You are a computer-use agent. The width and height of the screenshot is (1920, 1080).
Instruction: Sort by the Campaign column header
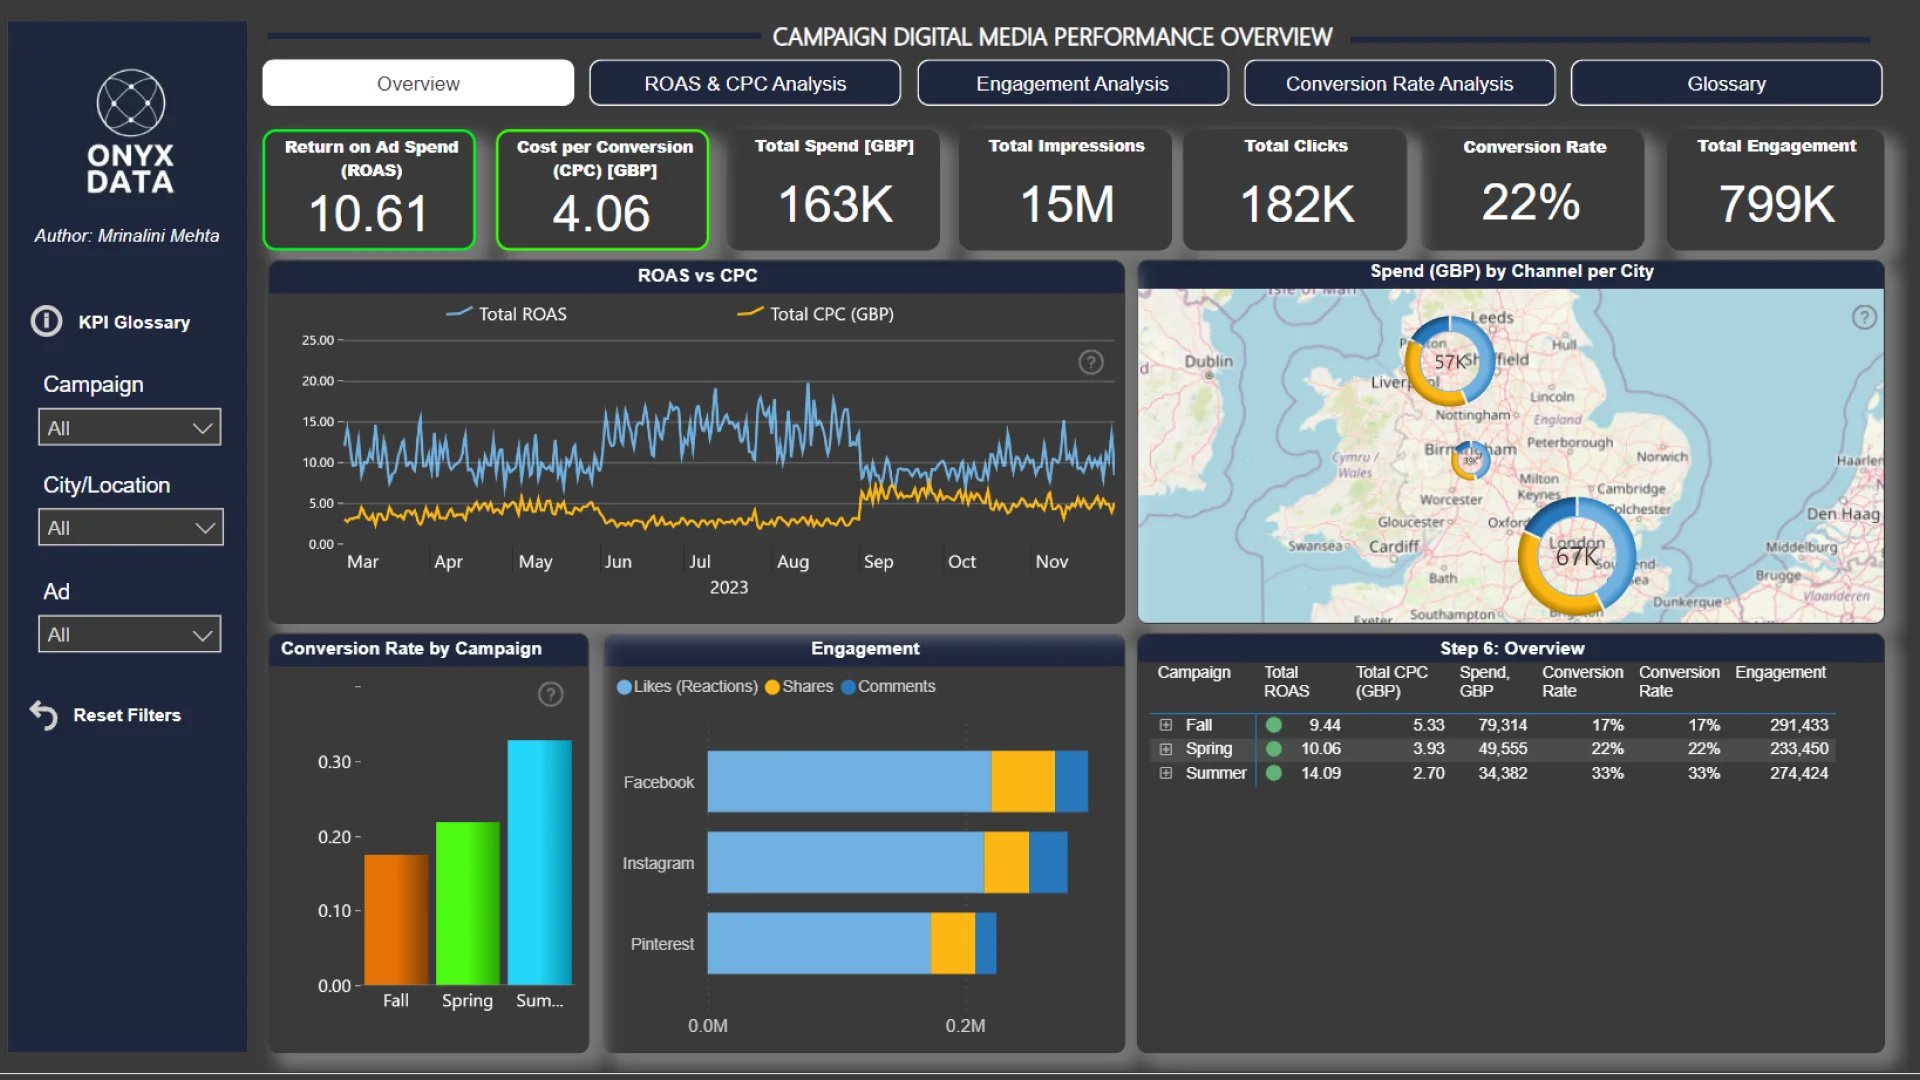click(x=1194, y=673)
